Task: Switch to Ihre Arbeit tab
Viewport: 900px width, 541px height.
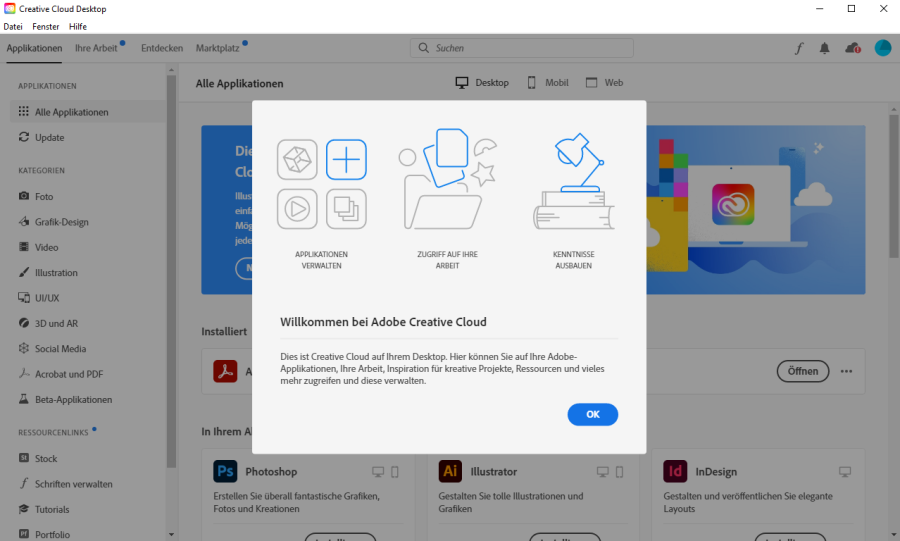Action: pyautogui.click(x=96, y=48)
